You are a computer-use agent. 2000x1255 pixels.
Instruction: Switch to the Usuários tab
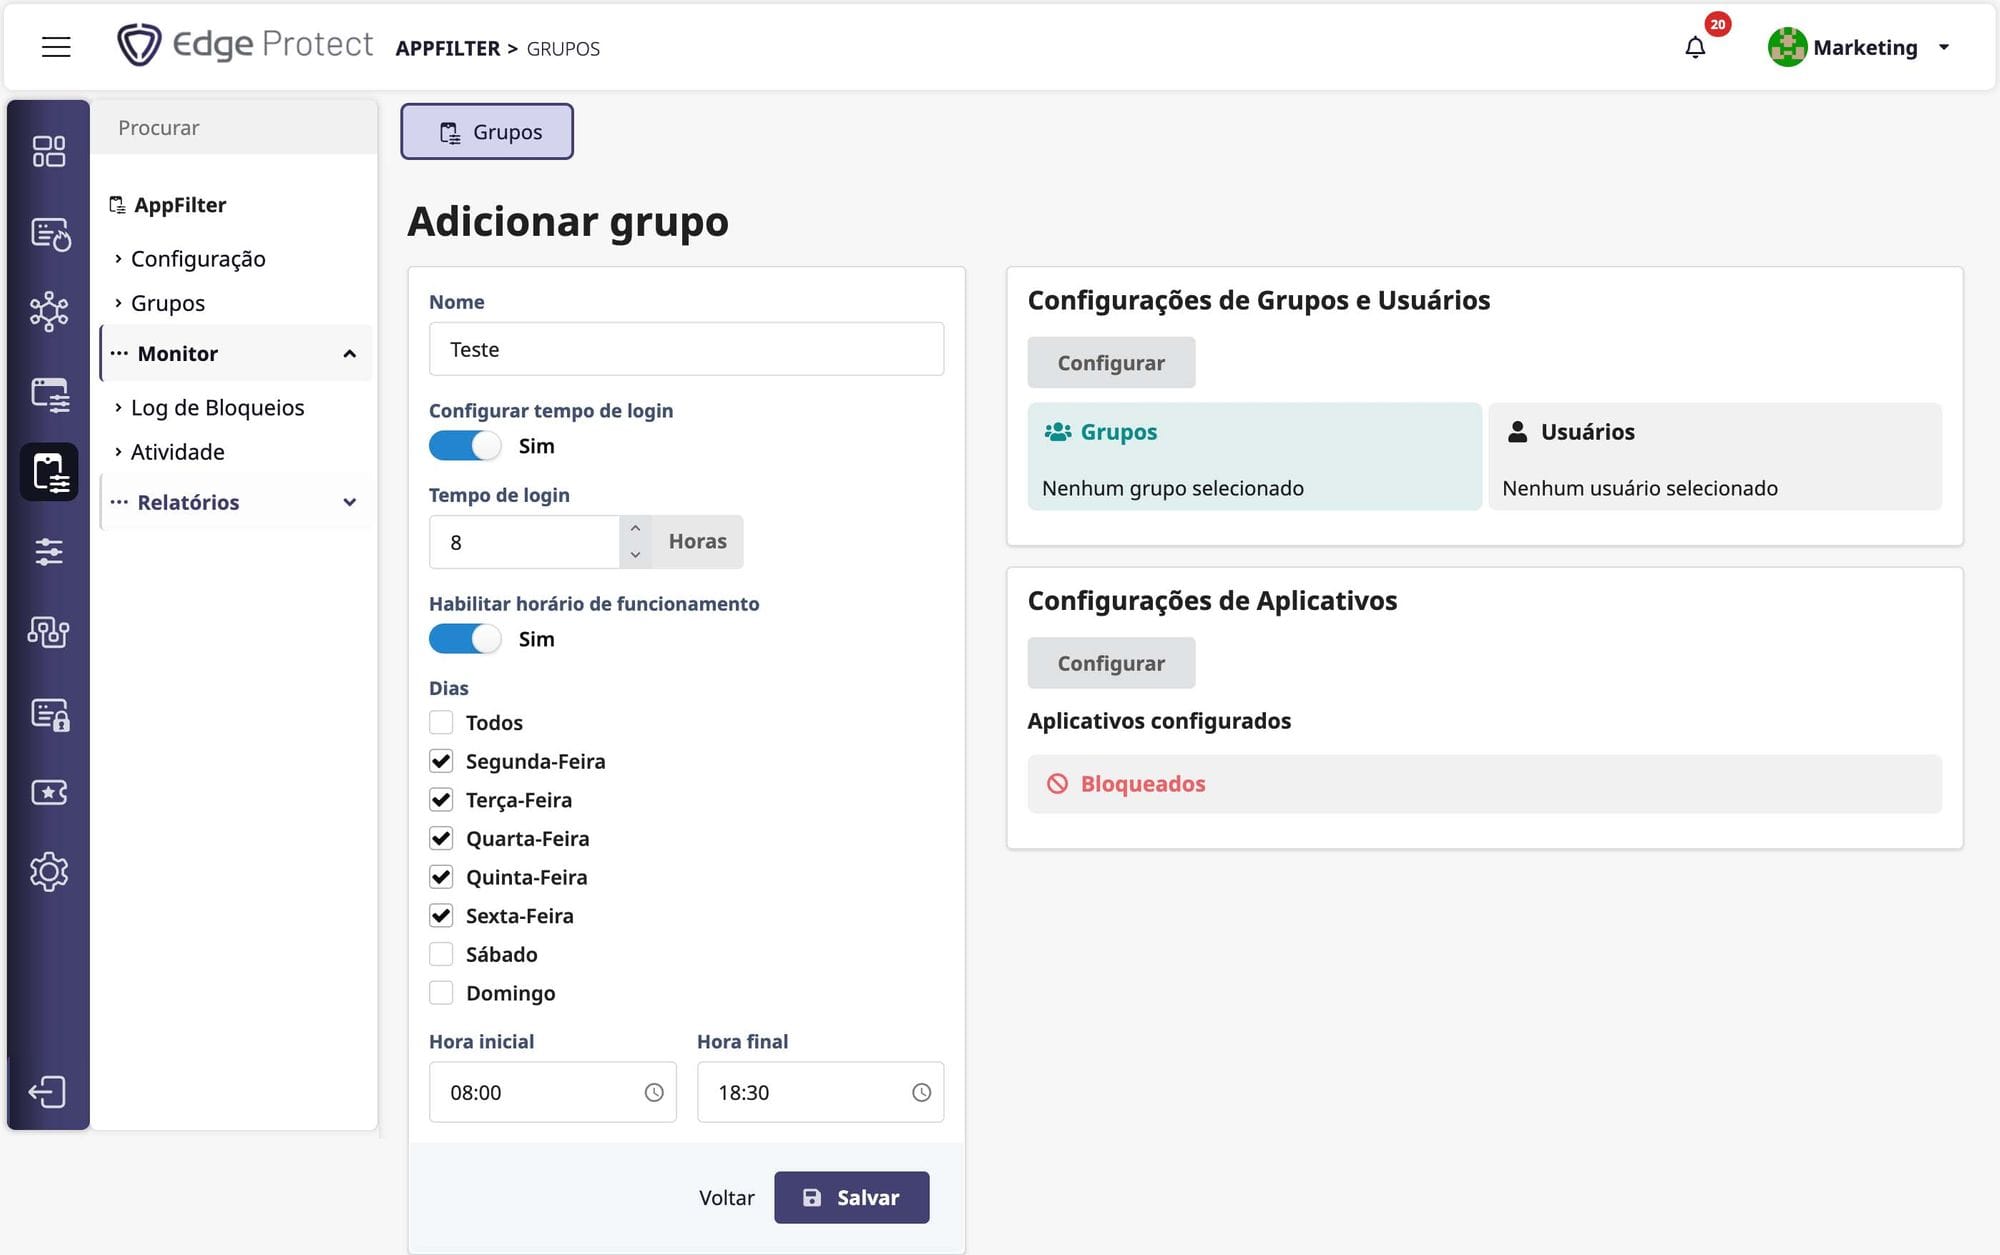click(x=1587, y=432)
